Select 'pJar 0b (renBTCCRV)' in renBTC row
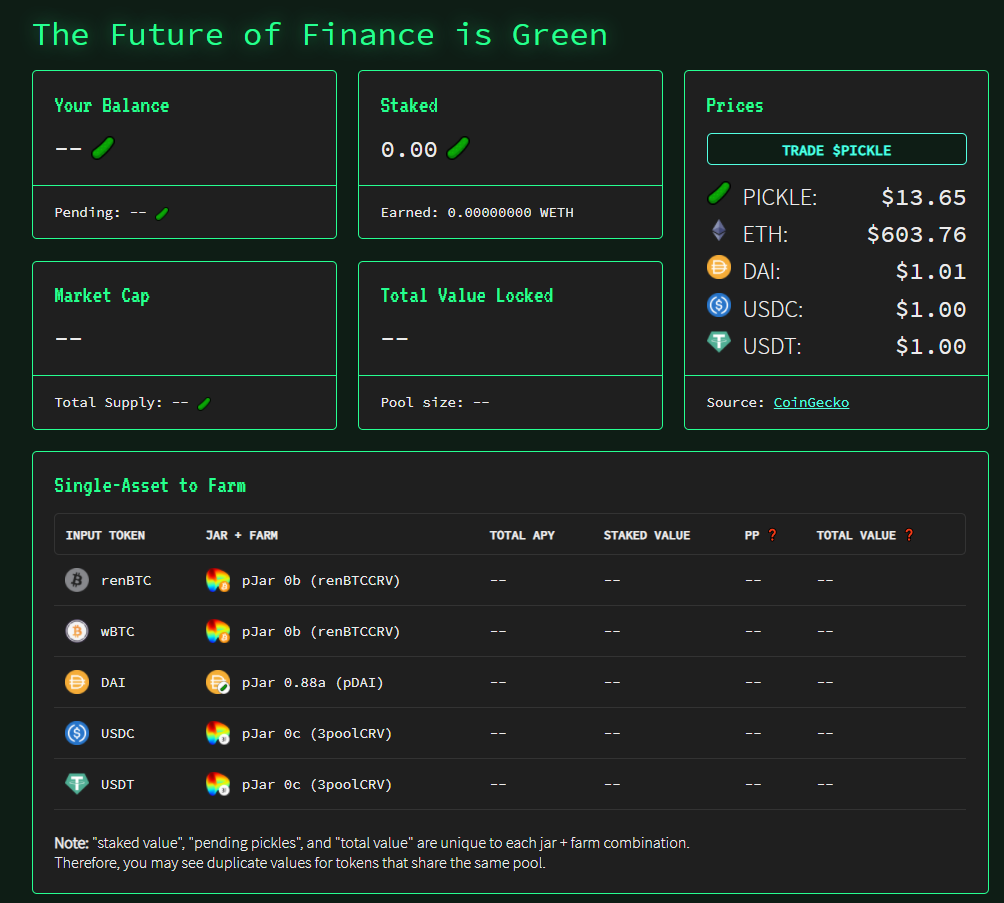 click(321, 580)
